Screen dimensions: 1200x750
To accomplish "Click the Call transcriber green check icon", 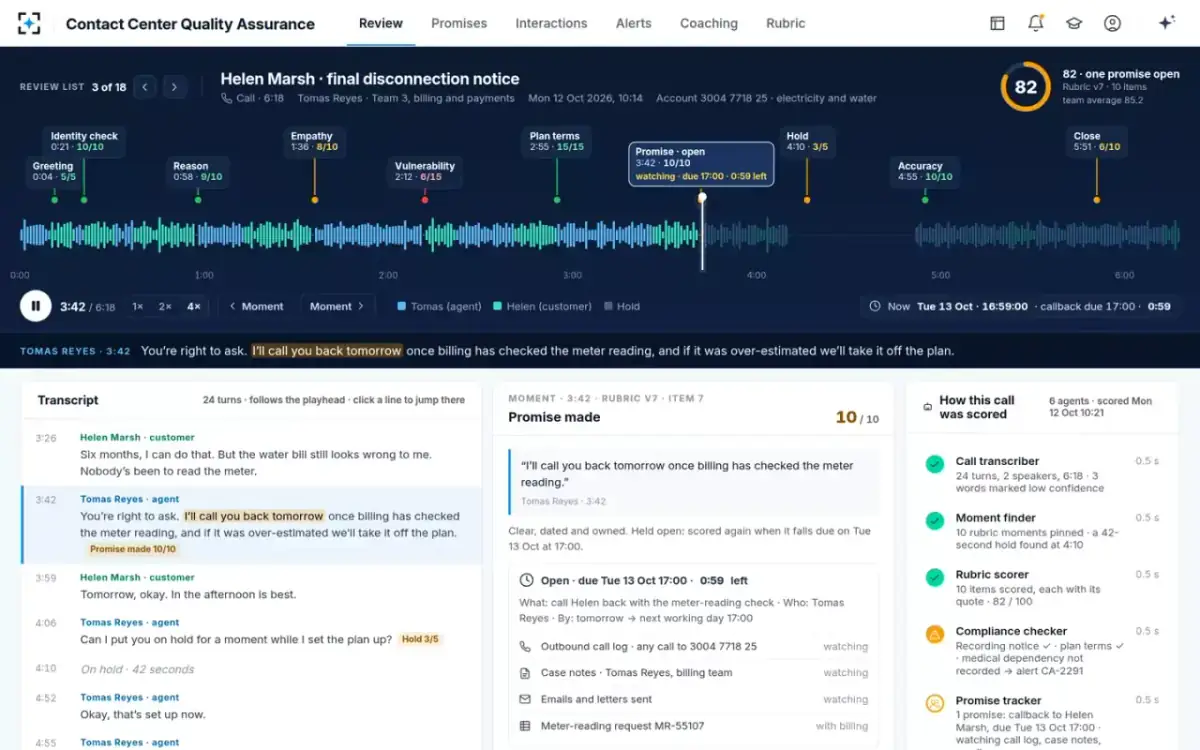I will [x=934, y=464].
